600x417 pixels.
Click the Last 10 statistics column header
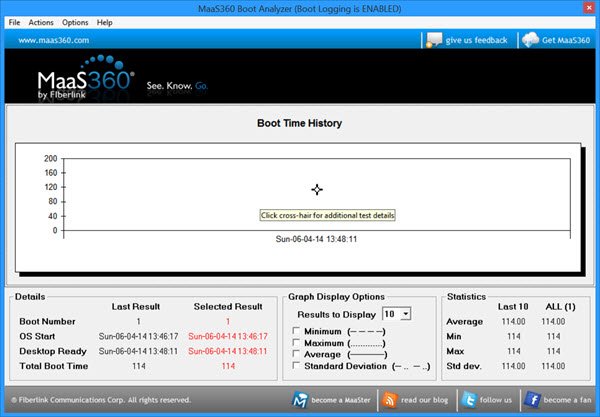coord(513,307)
